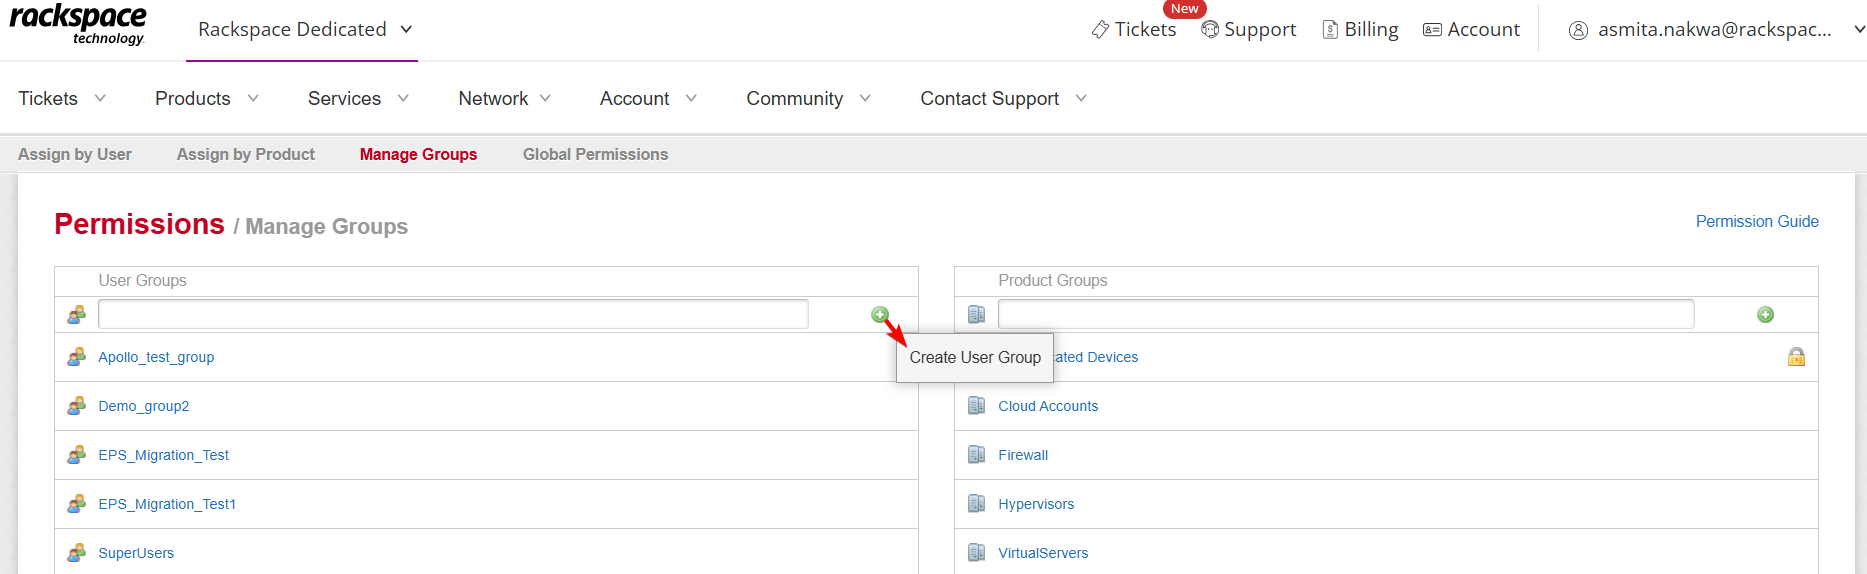Click the lock icon in the Dedicated Devices row
This screenshot has height=574, width=1867.
(x=1797, y=357)
